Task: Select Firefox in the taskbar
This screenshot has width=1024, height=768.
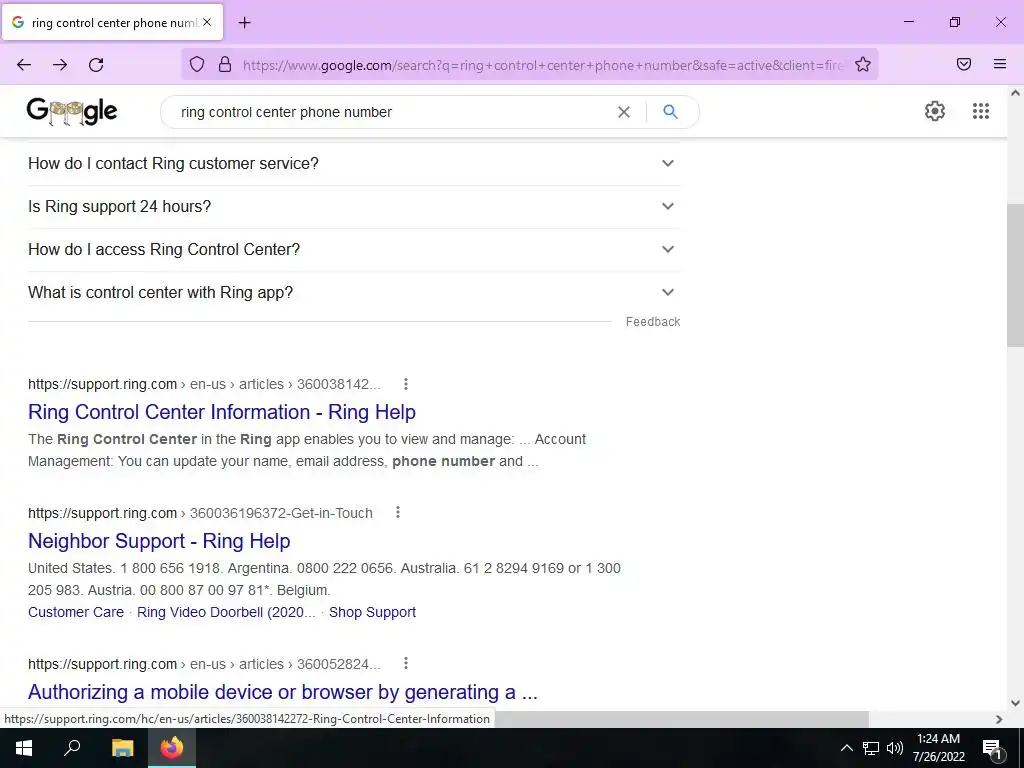Action: (172, 748)
